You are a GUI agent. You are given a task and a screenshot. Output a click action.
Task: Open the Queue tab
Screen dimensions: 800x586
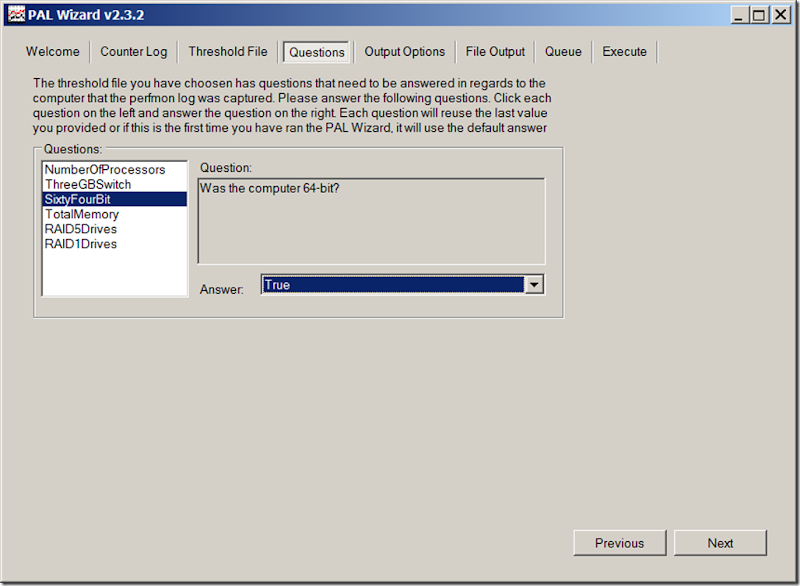(x=563, y=52)
